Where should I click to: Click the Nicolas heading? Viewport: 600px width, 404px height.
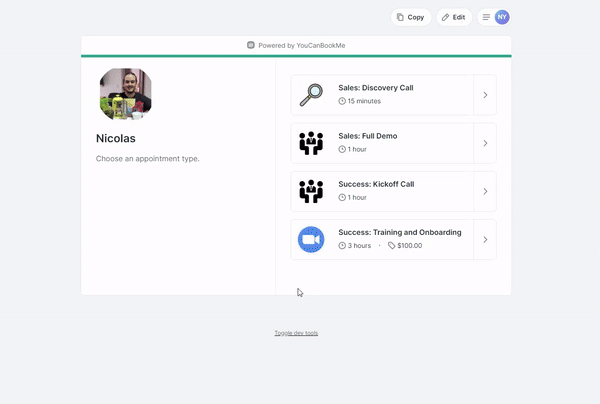click(x=116, y=138)
